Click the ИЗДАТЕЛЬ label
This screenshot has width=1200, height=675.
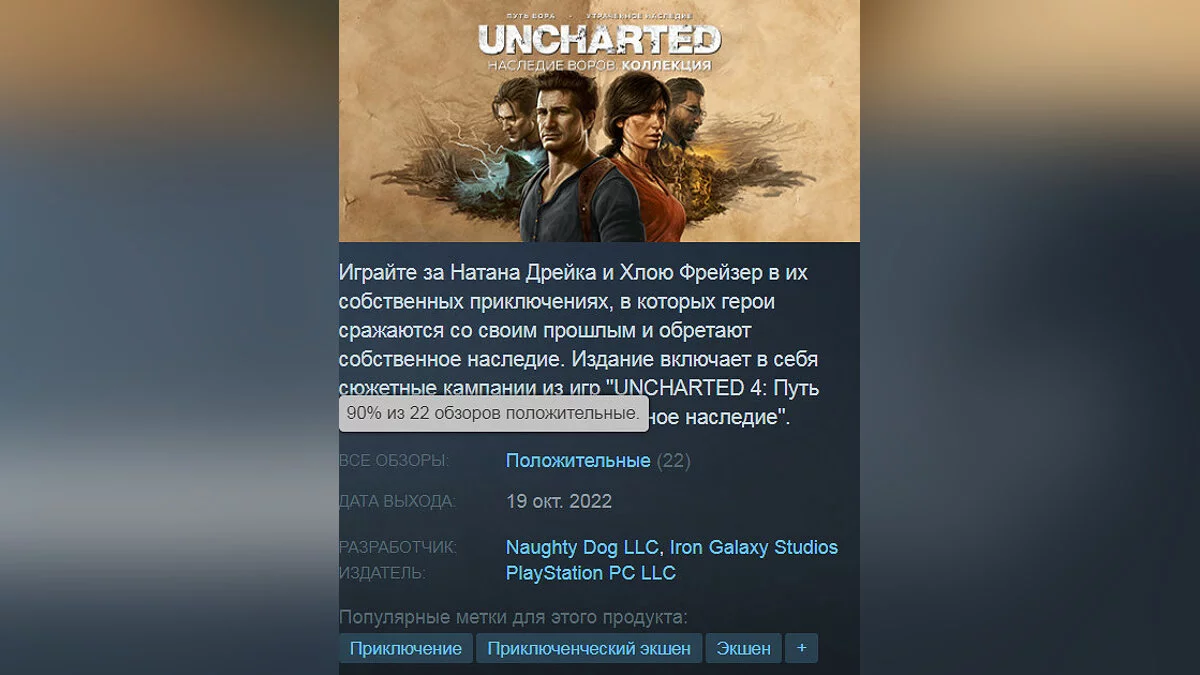pyautogui.click(x=382, y=573)
